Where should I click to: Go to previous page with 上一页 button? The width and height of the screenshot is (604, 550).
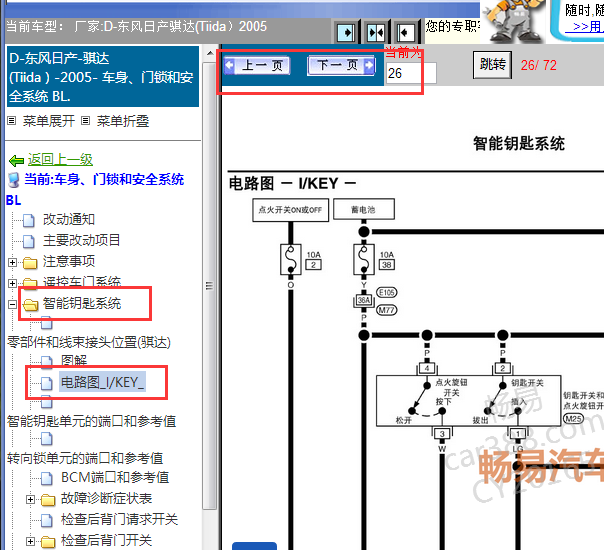(x=257, y=65)
